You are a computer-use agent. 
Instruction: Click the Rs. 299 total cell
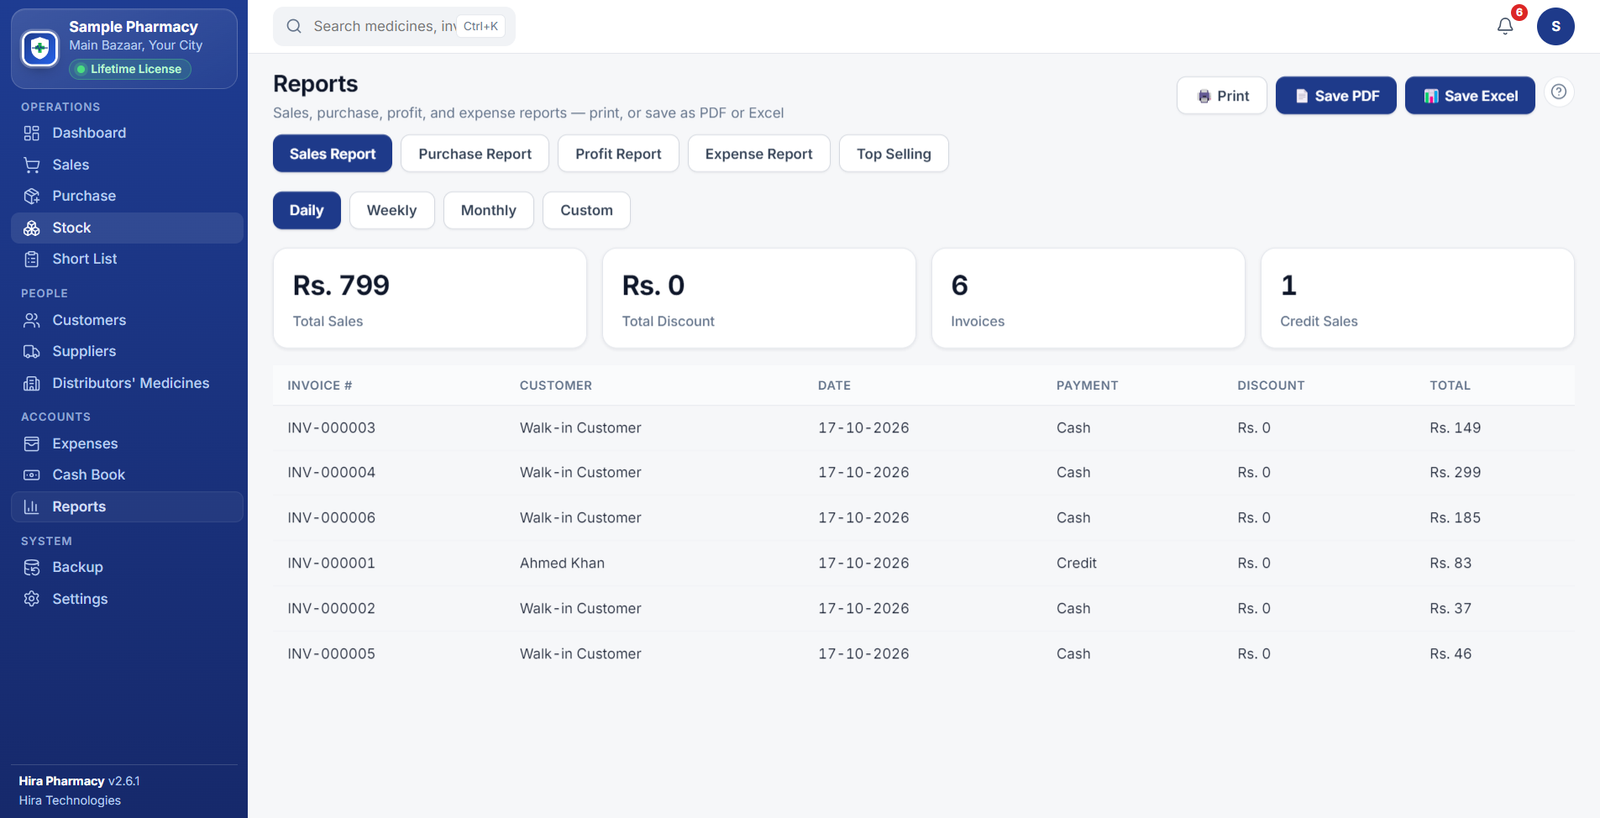[x=1455, y=473]
